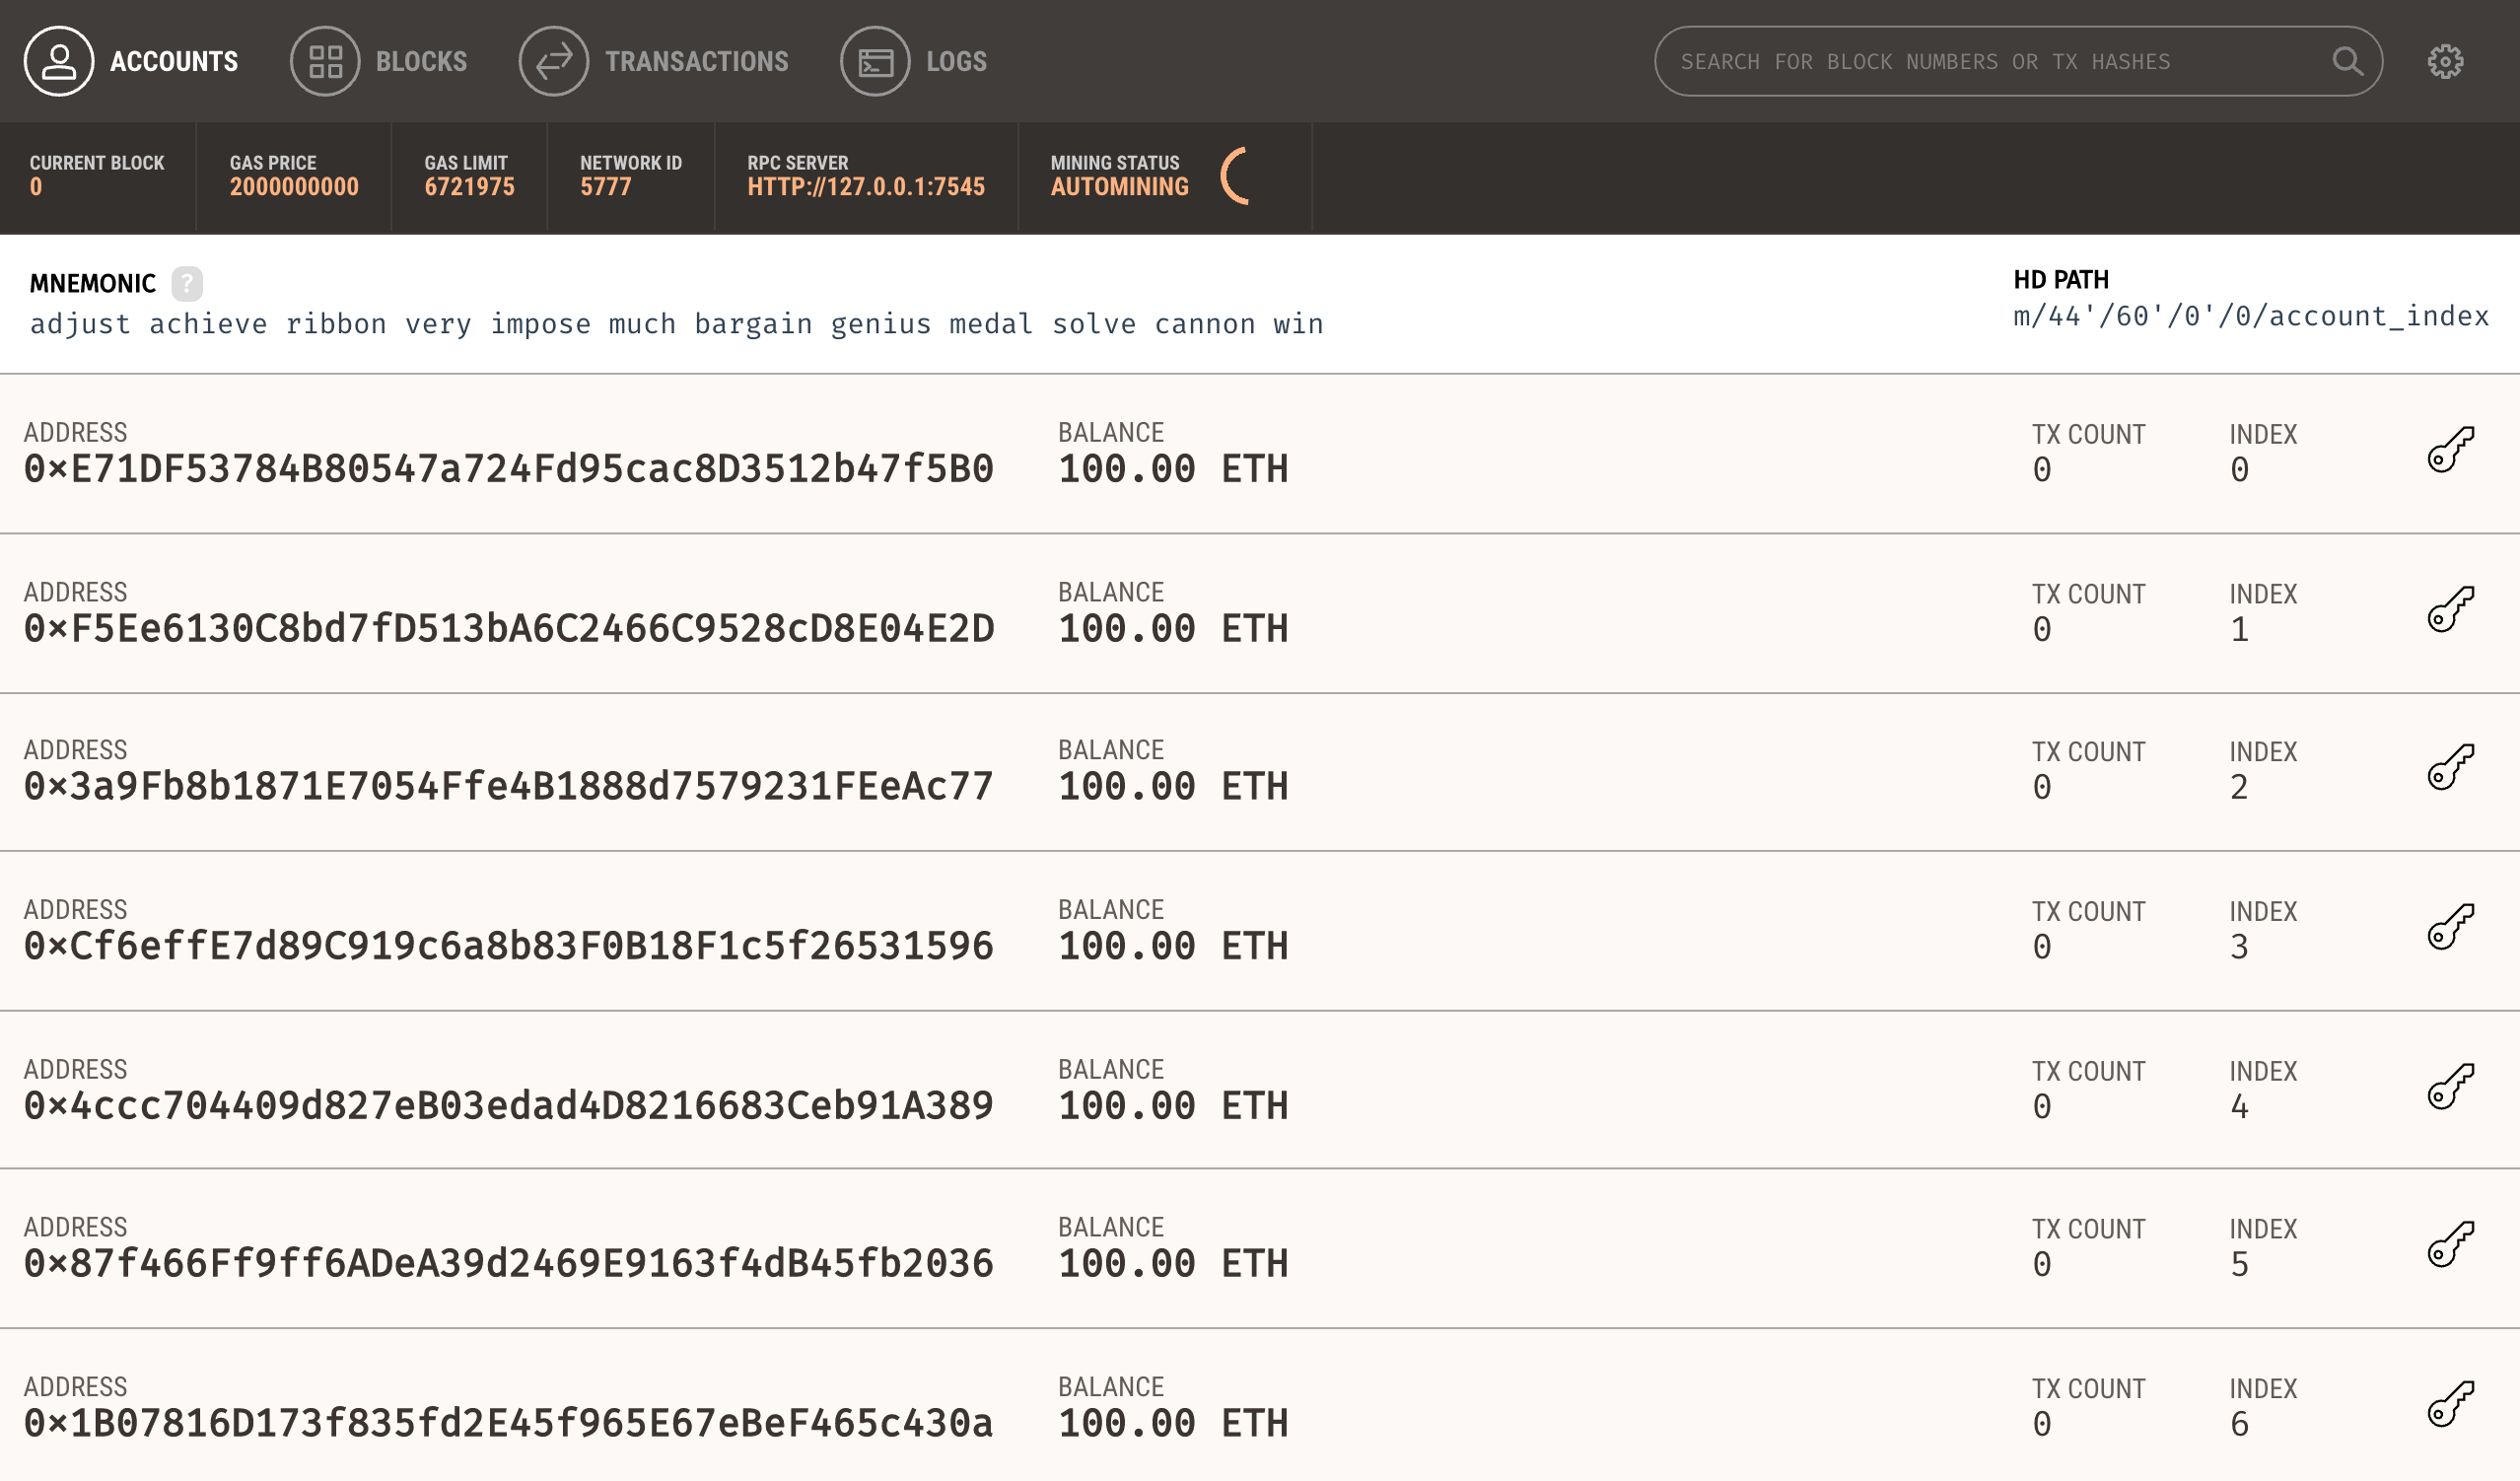The width and height of the screenshot is (2520, 1481).
Task: Expand the mnemonic help question mark
Action: [186, 282]
